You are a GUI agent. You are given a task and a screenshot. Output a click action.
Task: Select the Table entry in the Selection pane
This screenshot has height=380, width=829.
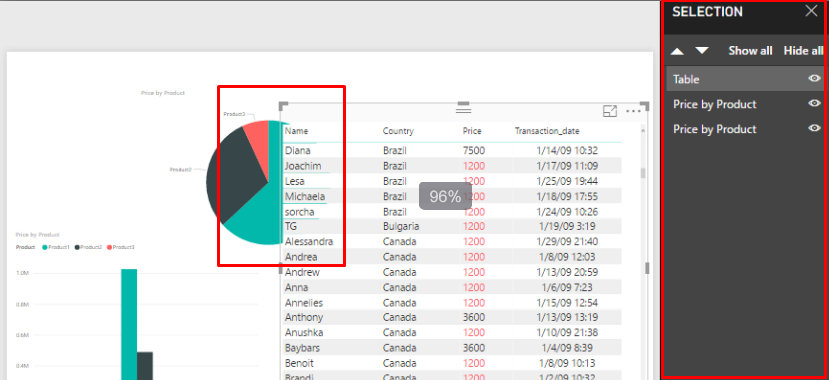click(745, 79)
